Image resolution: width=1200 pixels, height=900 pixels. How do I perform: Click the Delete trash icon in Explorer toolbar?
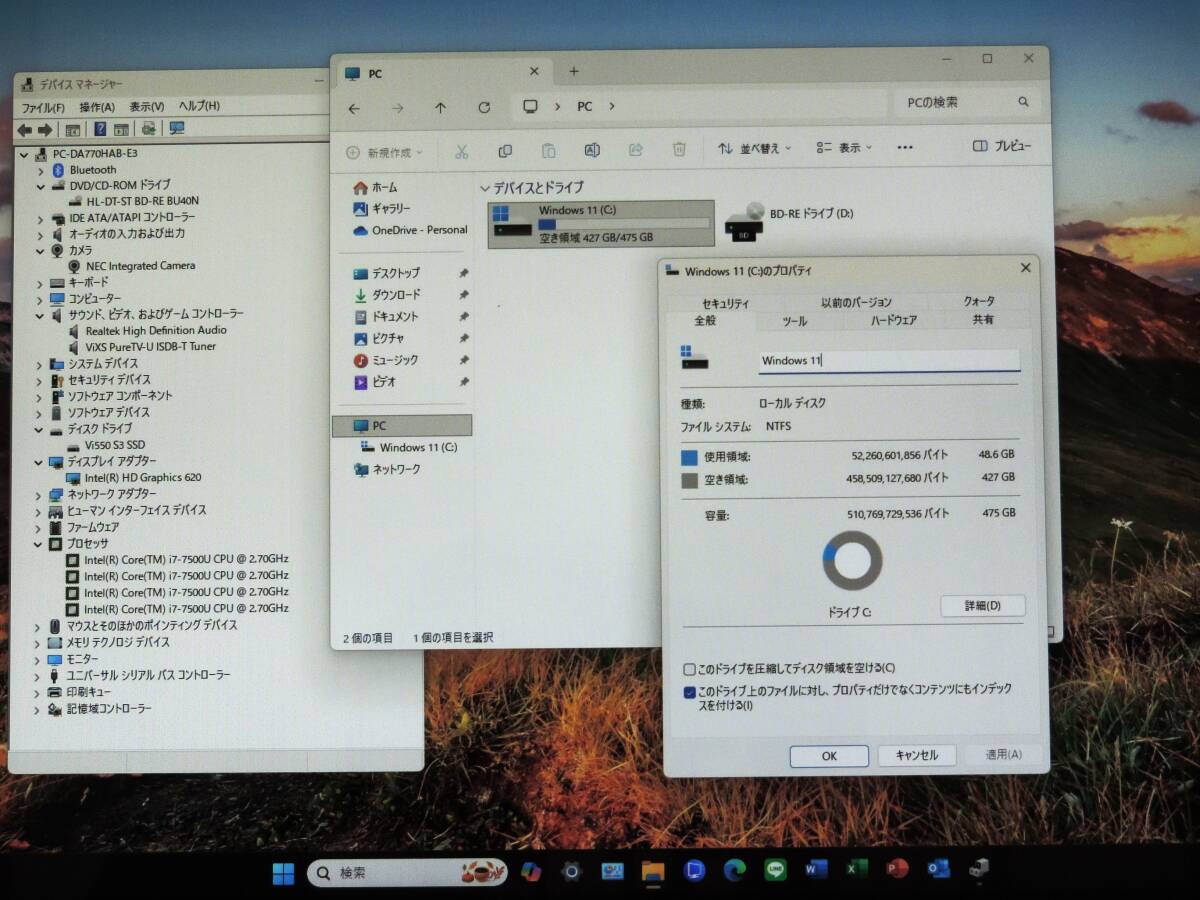point(679,149)
